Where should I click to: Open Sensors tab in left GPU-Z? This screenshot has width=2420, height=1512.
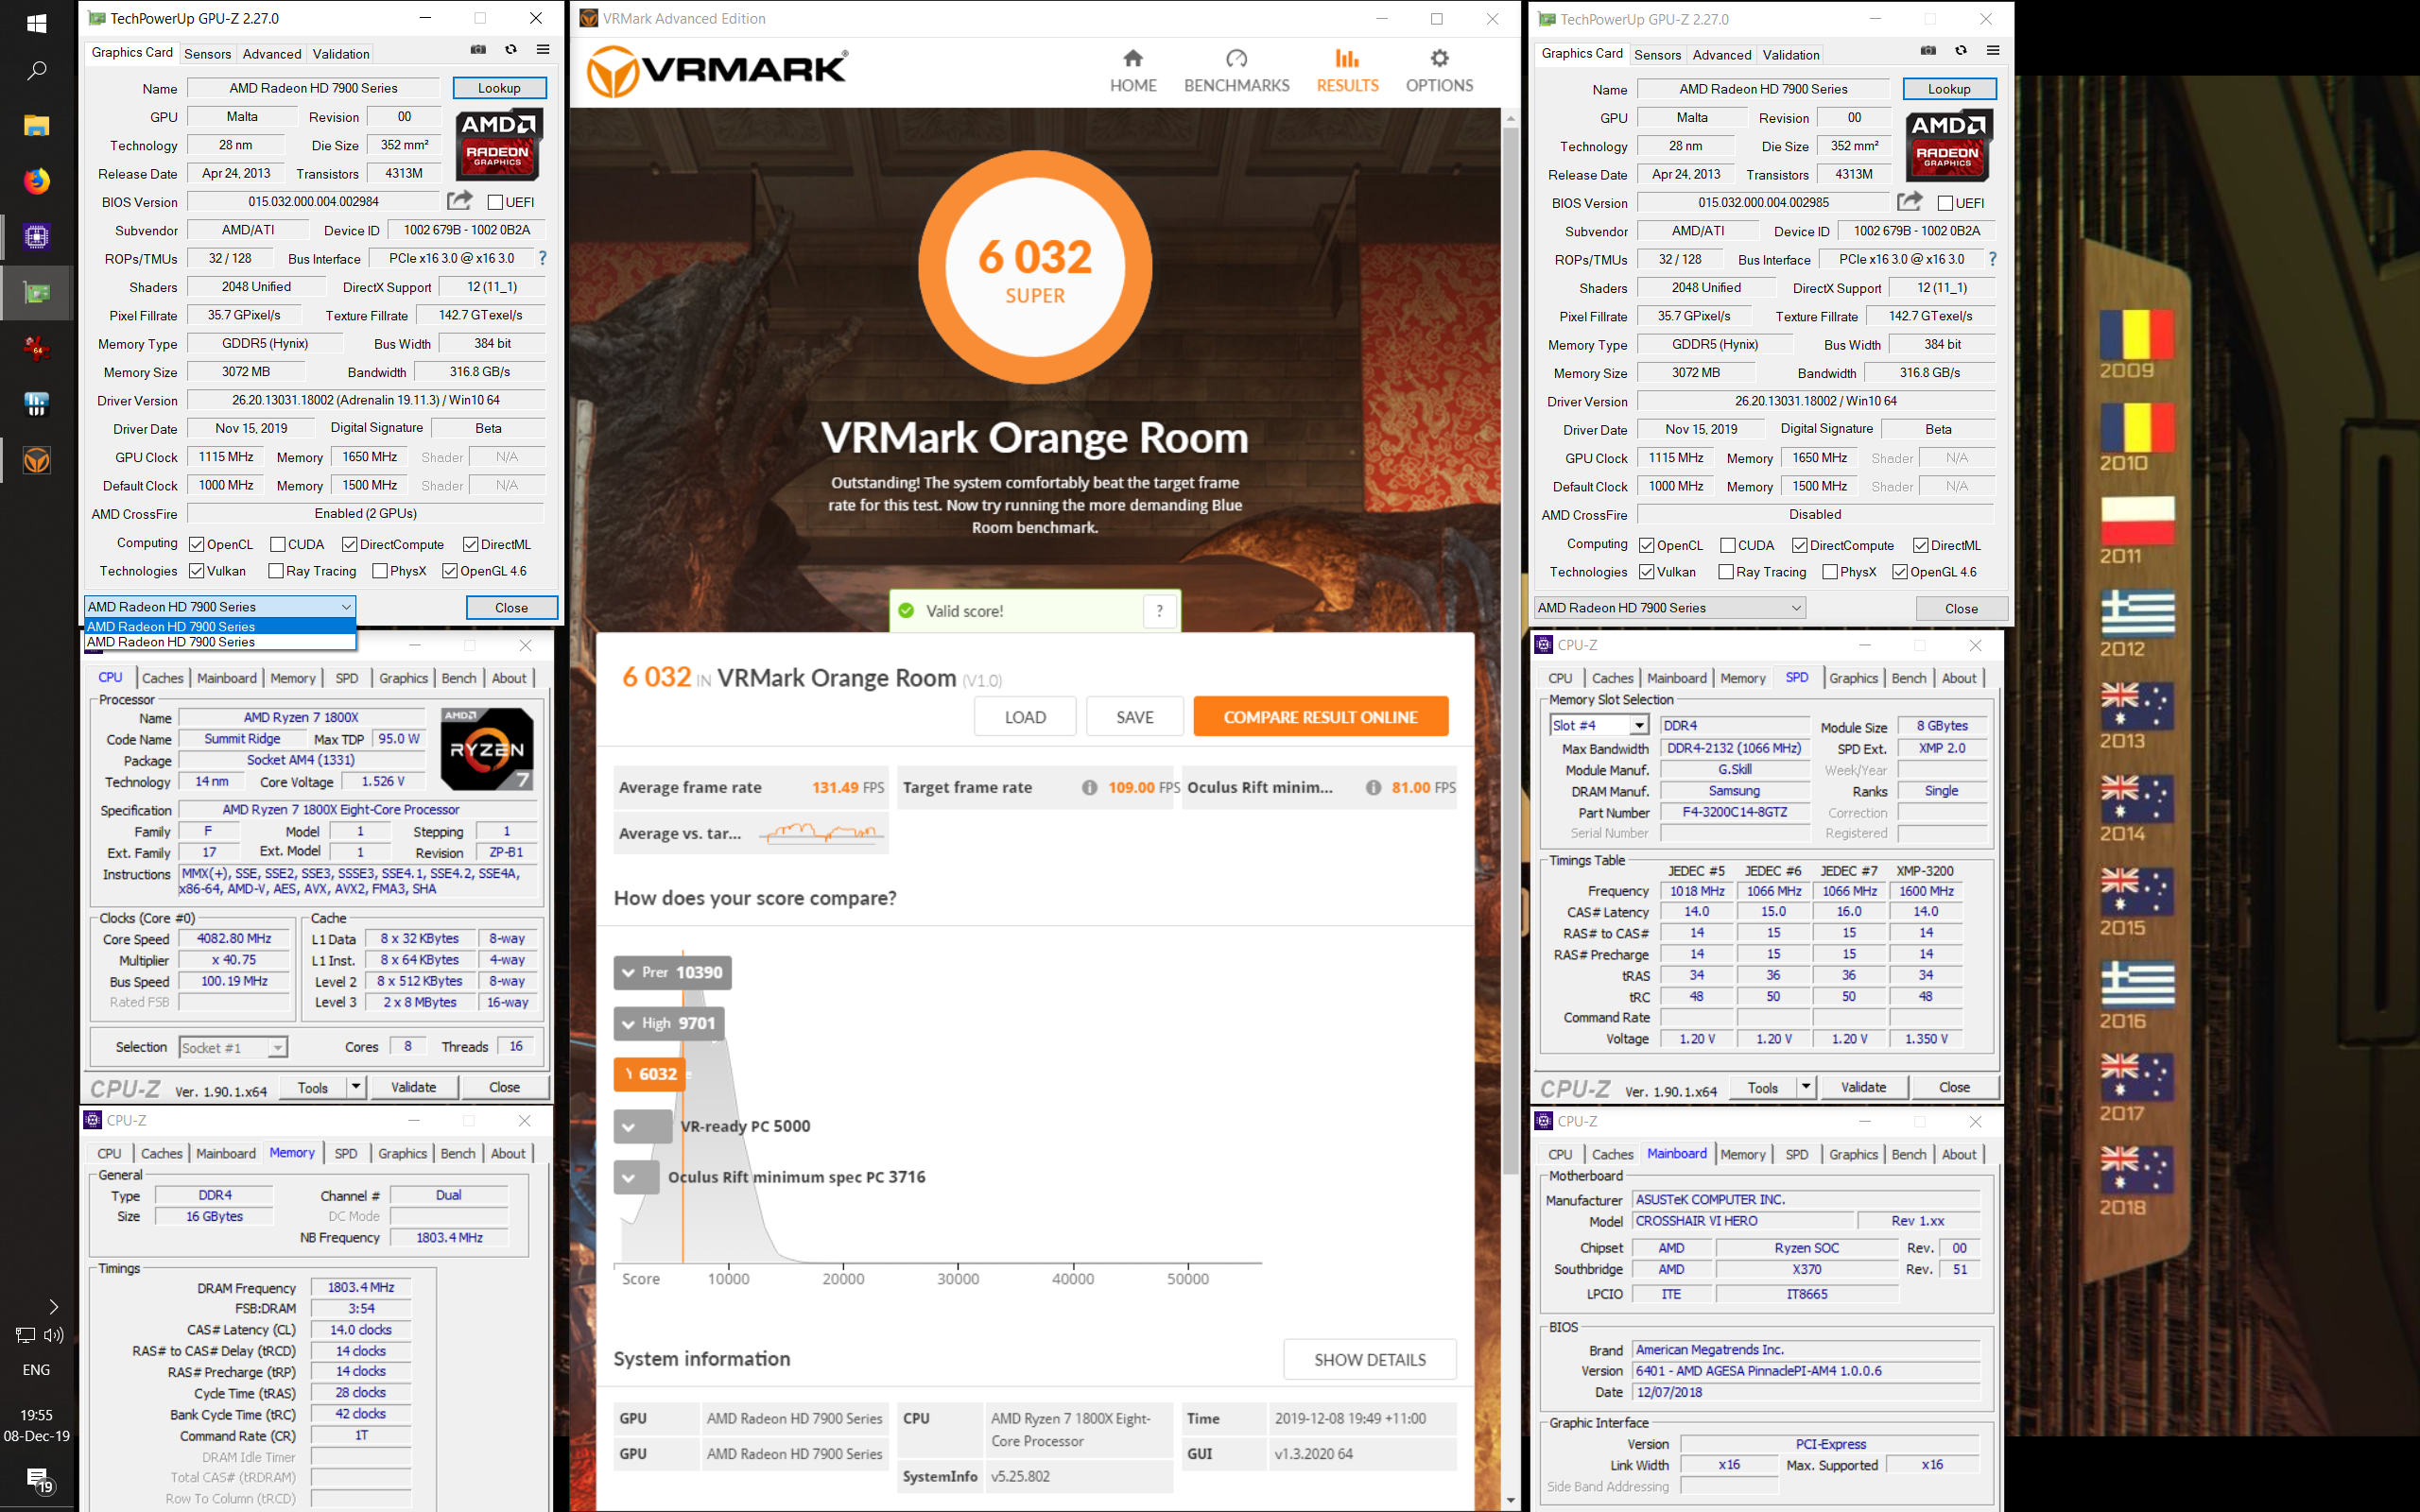[208, 54]
